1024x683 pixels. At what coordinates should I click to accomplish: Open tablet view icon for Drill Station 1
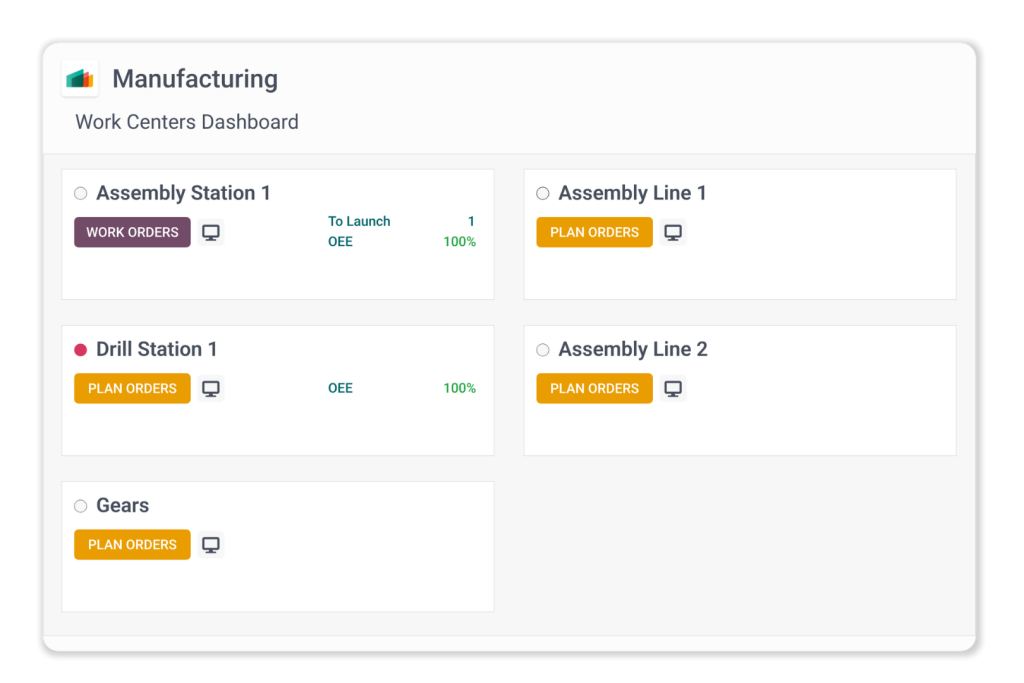[x=211, y=389]
